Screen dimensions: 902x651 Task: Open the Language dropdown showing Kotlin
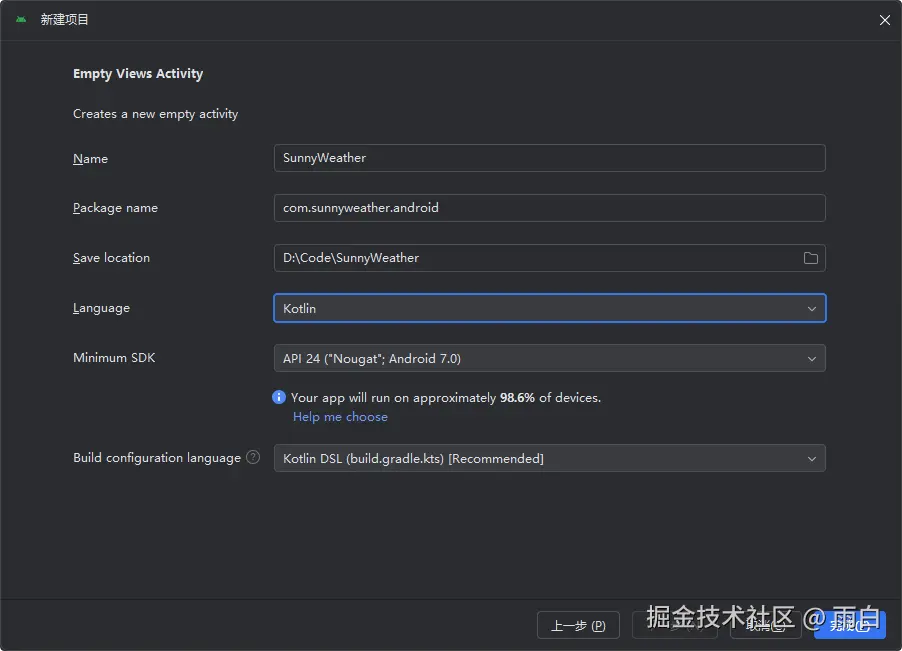coord(549,308)
